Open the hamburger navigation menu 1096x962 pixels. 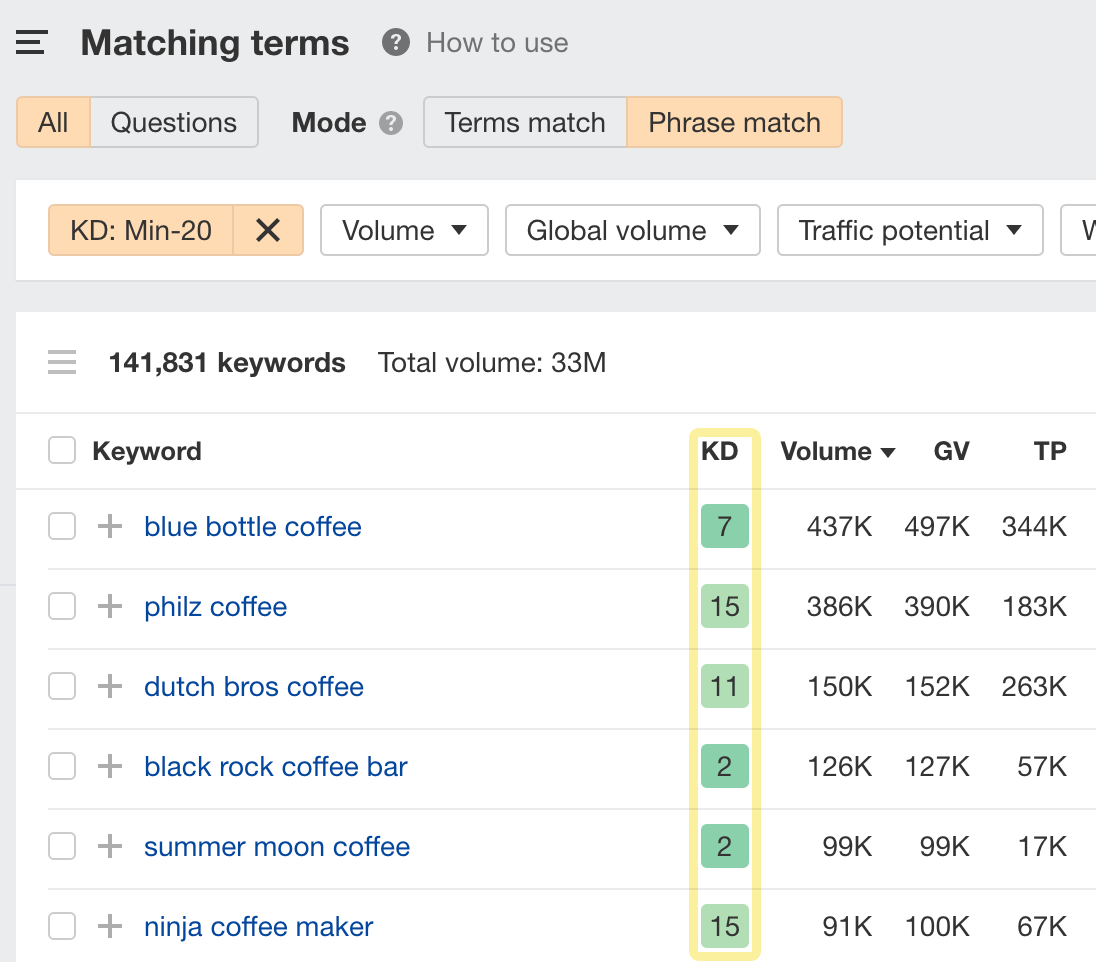click(31, 42)
